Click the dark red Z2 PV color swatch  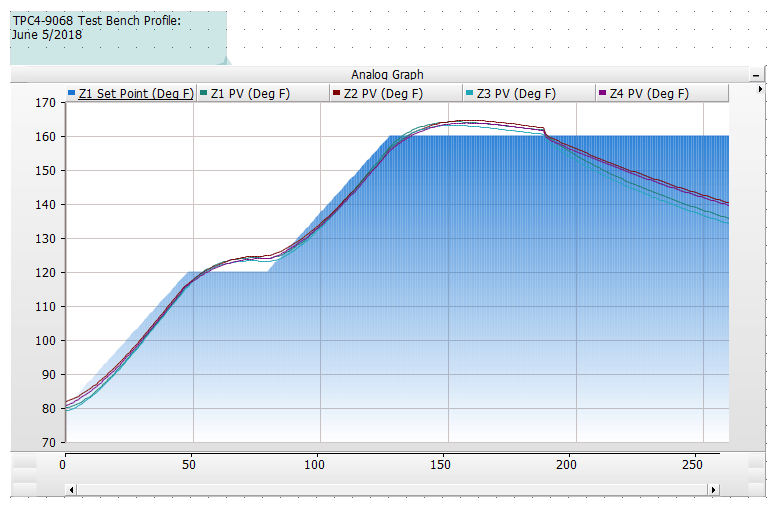337,93
